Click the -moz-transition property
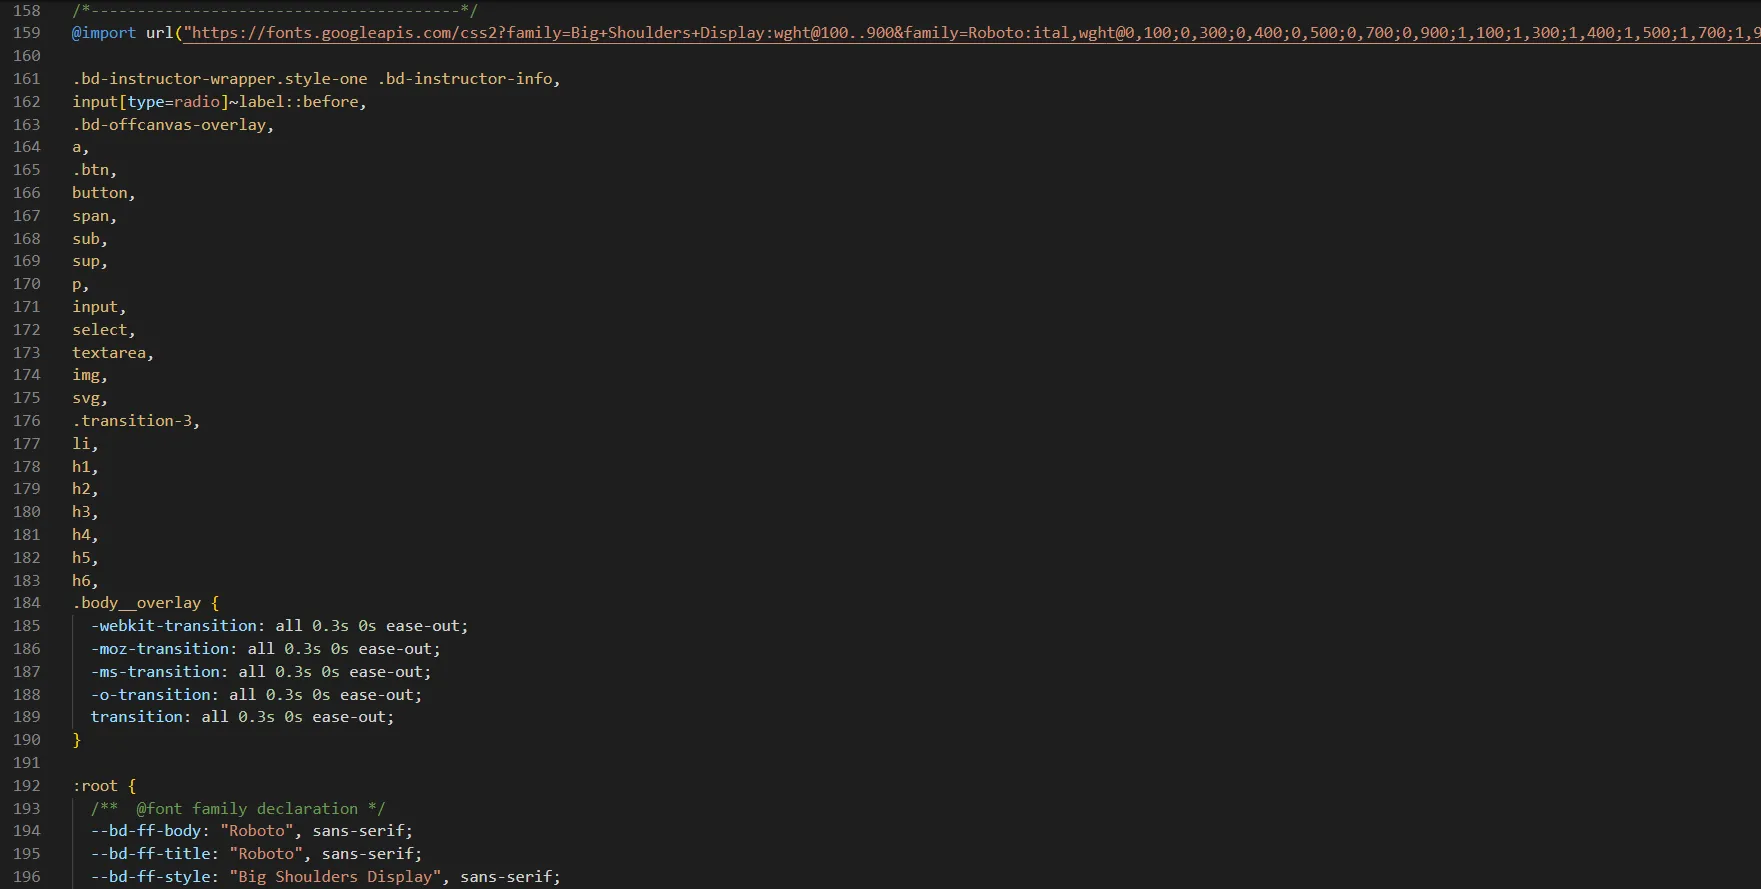The height and width of the screenshot is (889, 1761). coord(160,649)
